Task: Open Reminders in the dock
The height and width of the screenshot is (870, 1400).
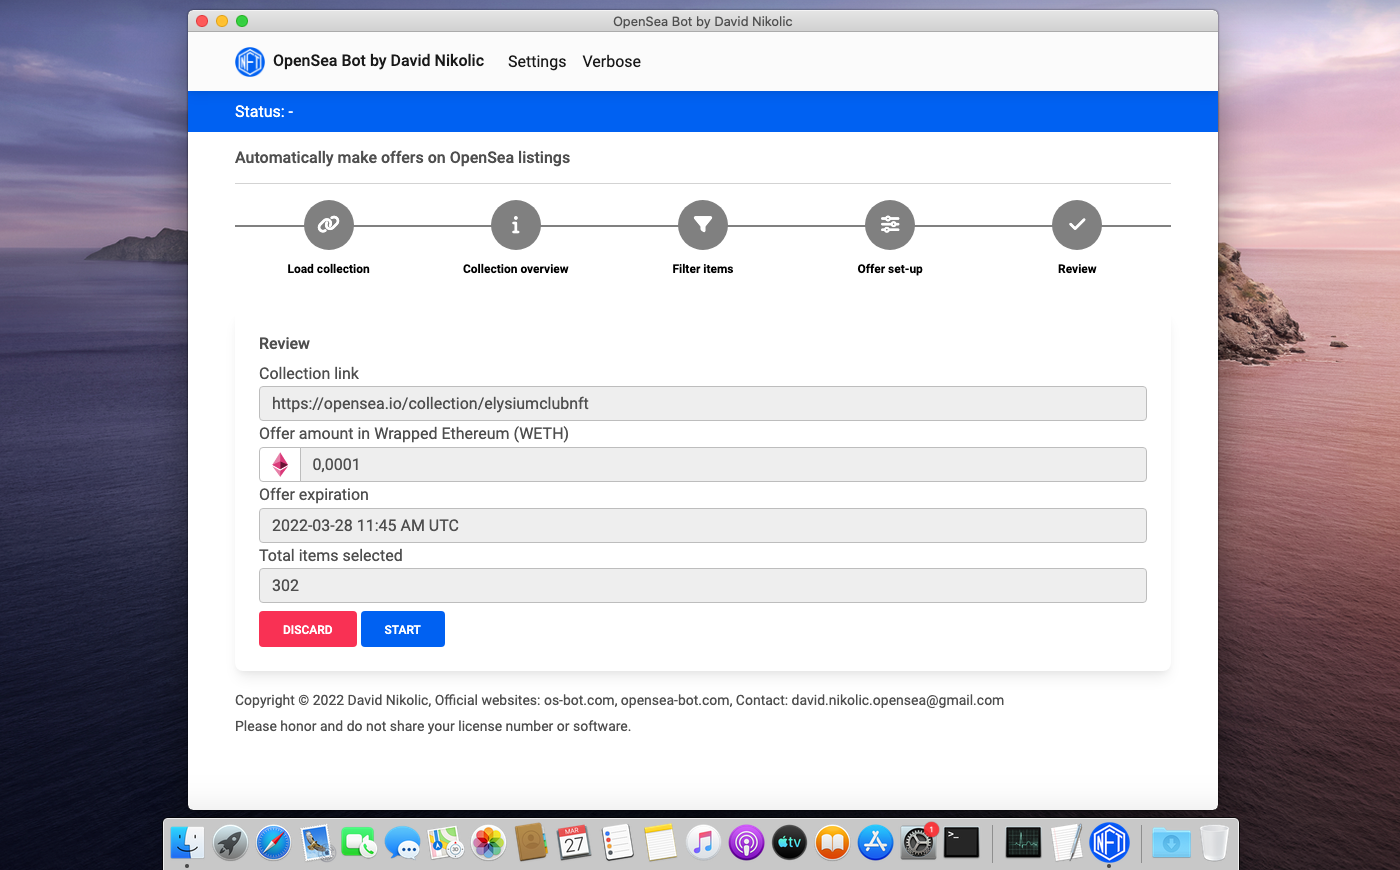Action: (x=617, y=843)
